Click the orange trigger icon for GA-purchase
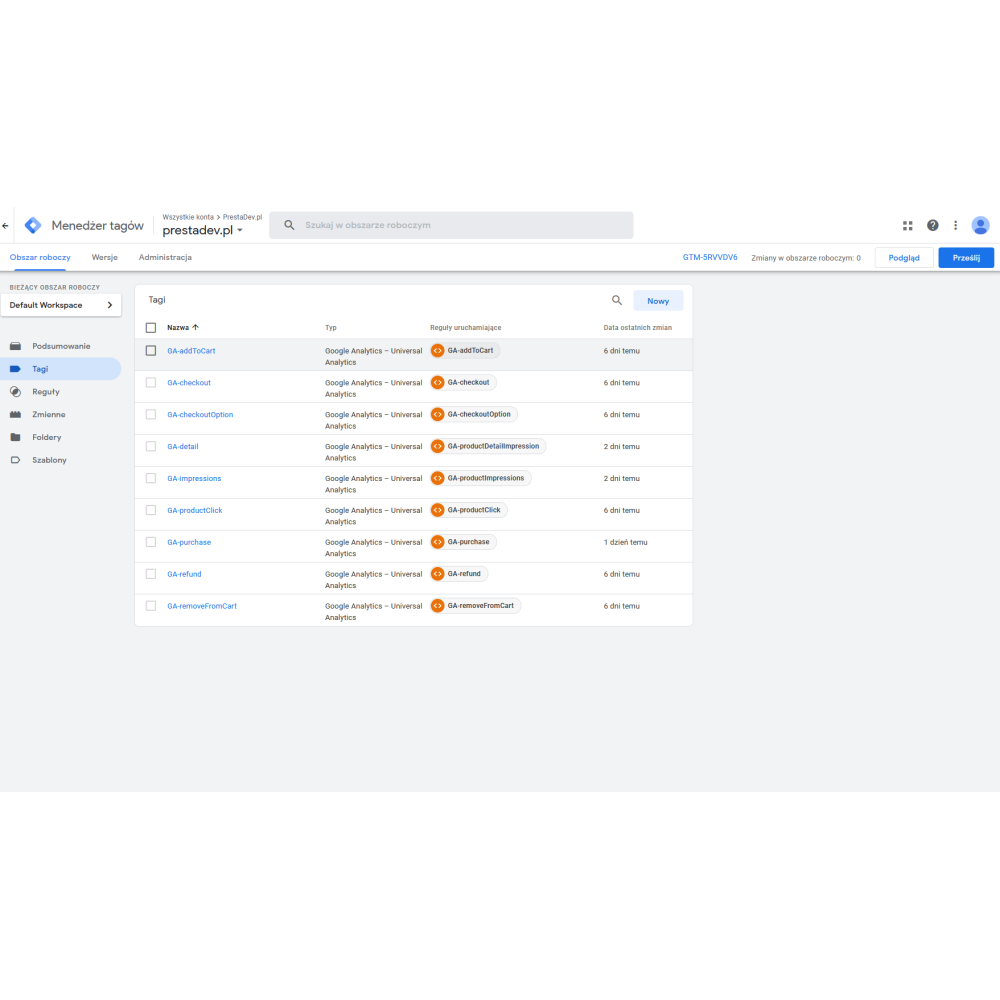 (x=438, y=542)
